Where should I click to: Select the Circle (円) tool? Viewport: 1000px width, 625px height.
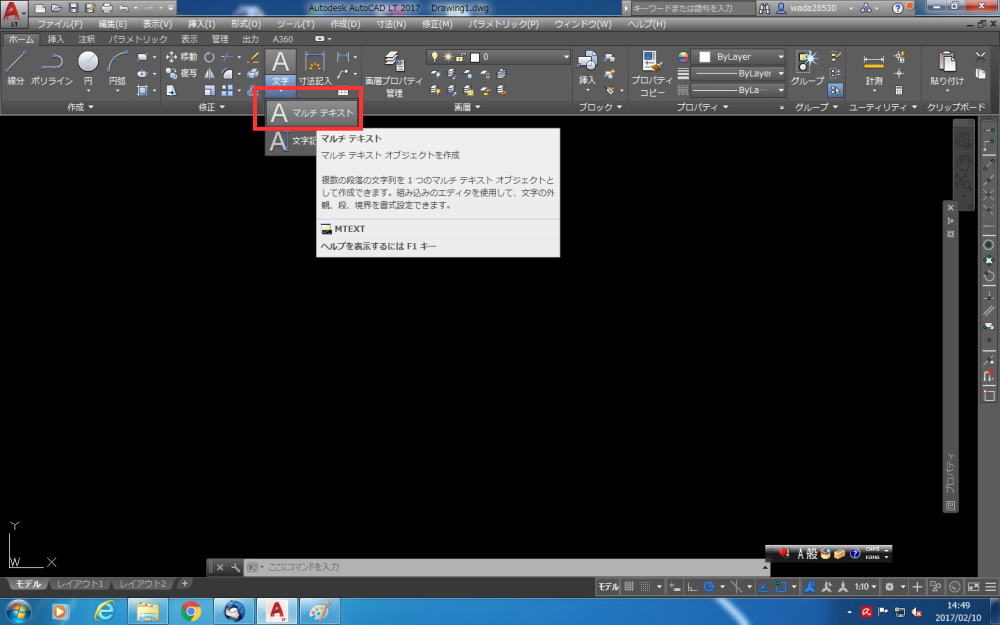click(88, 68)
